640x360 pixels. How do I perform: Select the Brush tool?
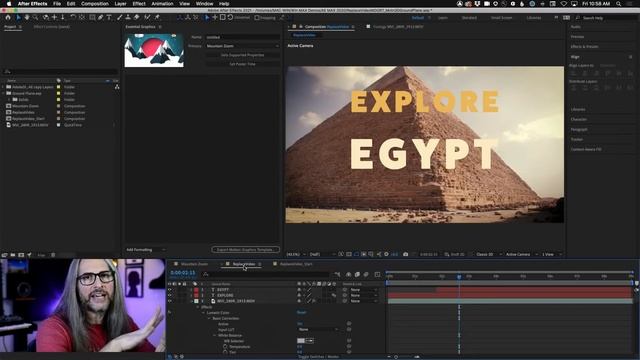pyautogui.click(x=120, y=18)
